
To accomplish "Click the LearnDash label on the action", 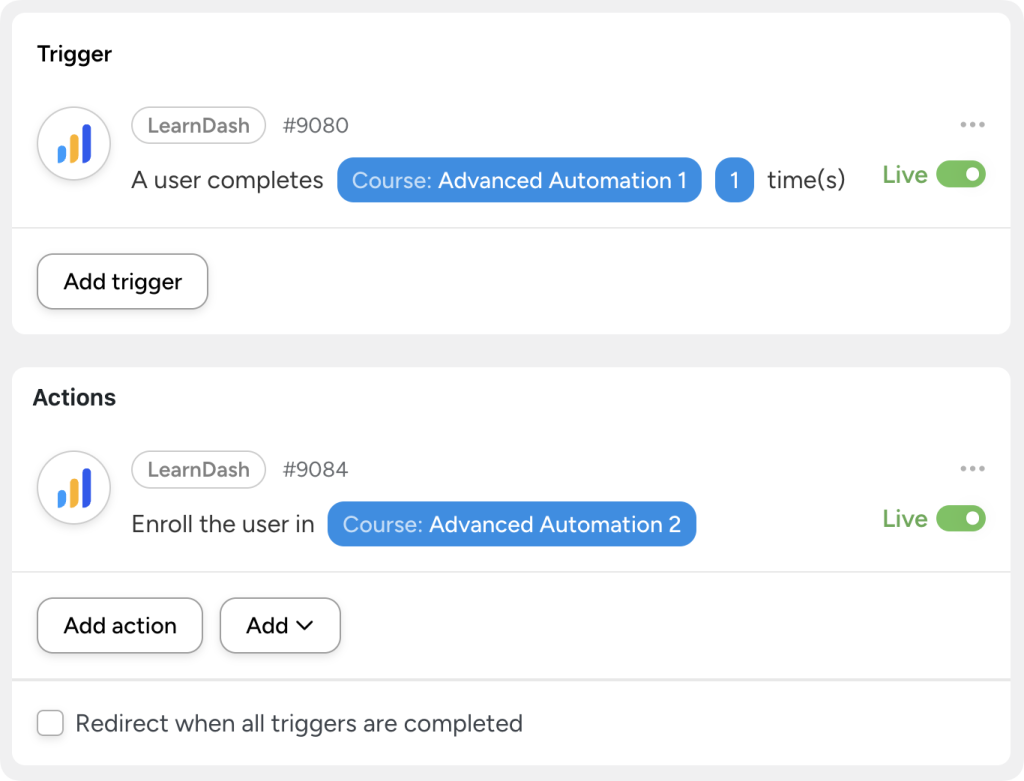I will click(x=198, y=469).
